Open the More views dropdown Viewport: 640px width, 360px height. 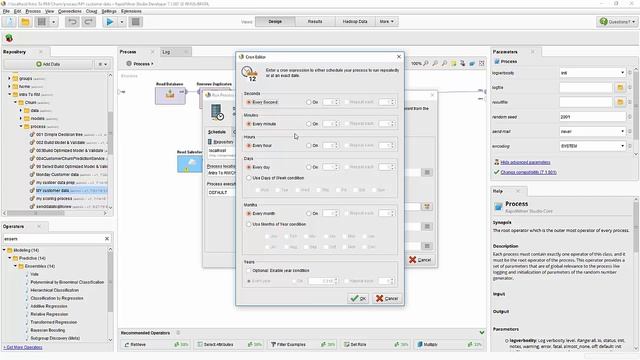pyautogui.click(x=386, y=22)
